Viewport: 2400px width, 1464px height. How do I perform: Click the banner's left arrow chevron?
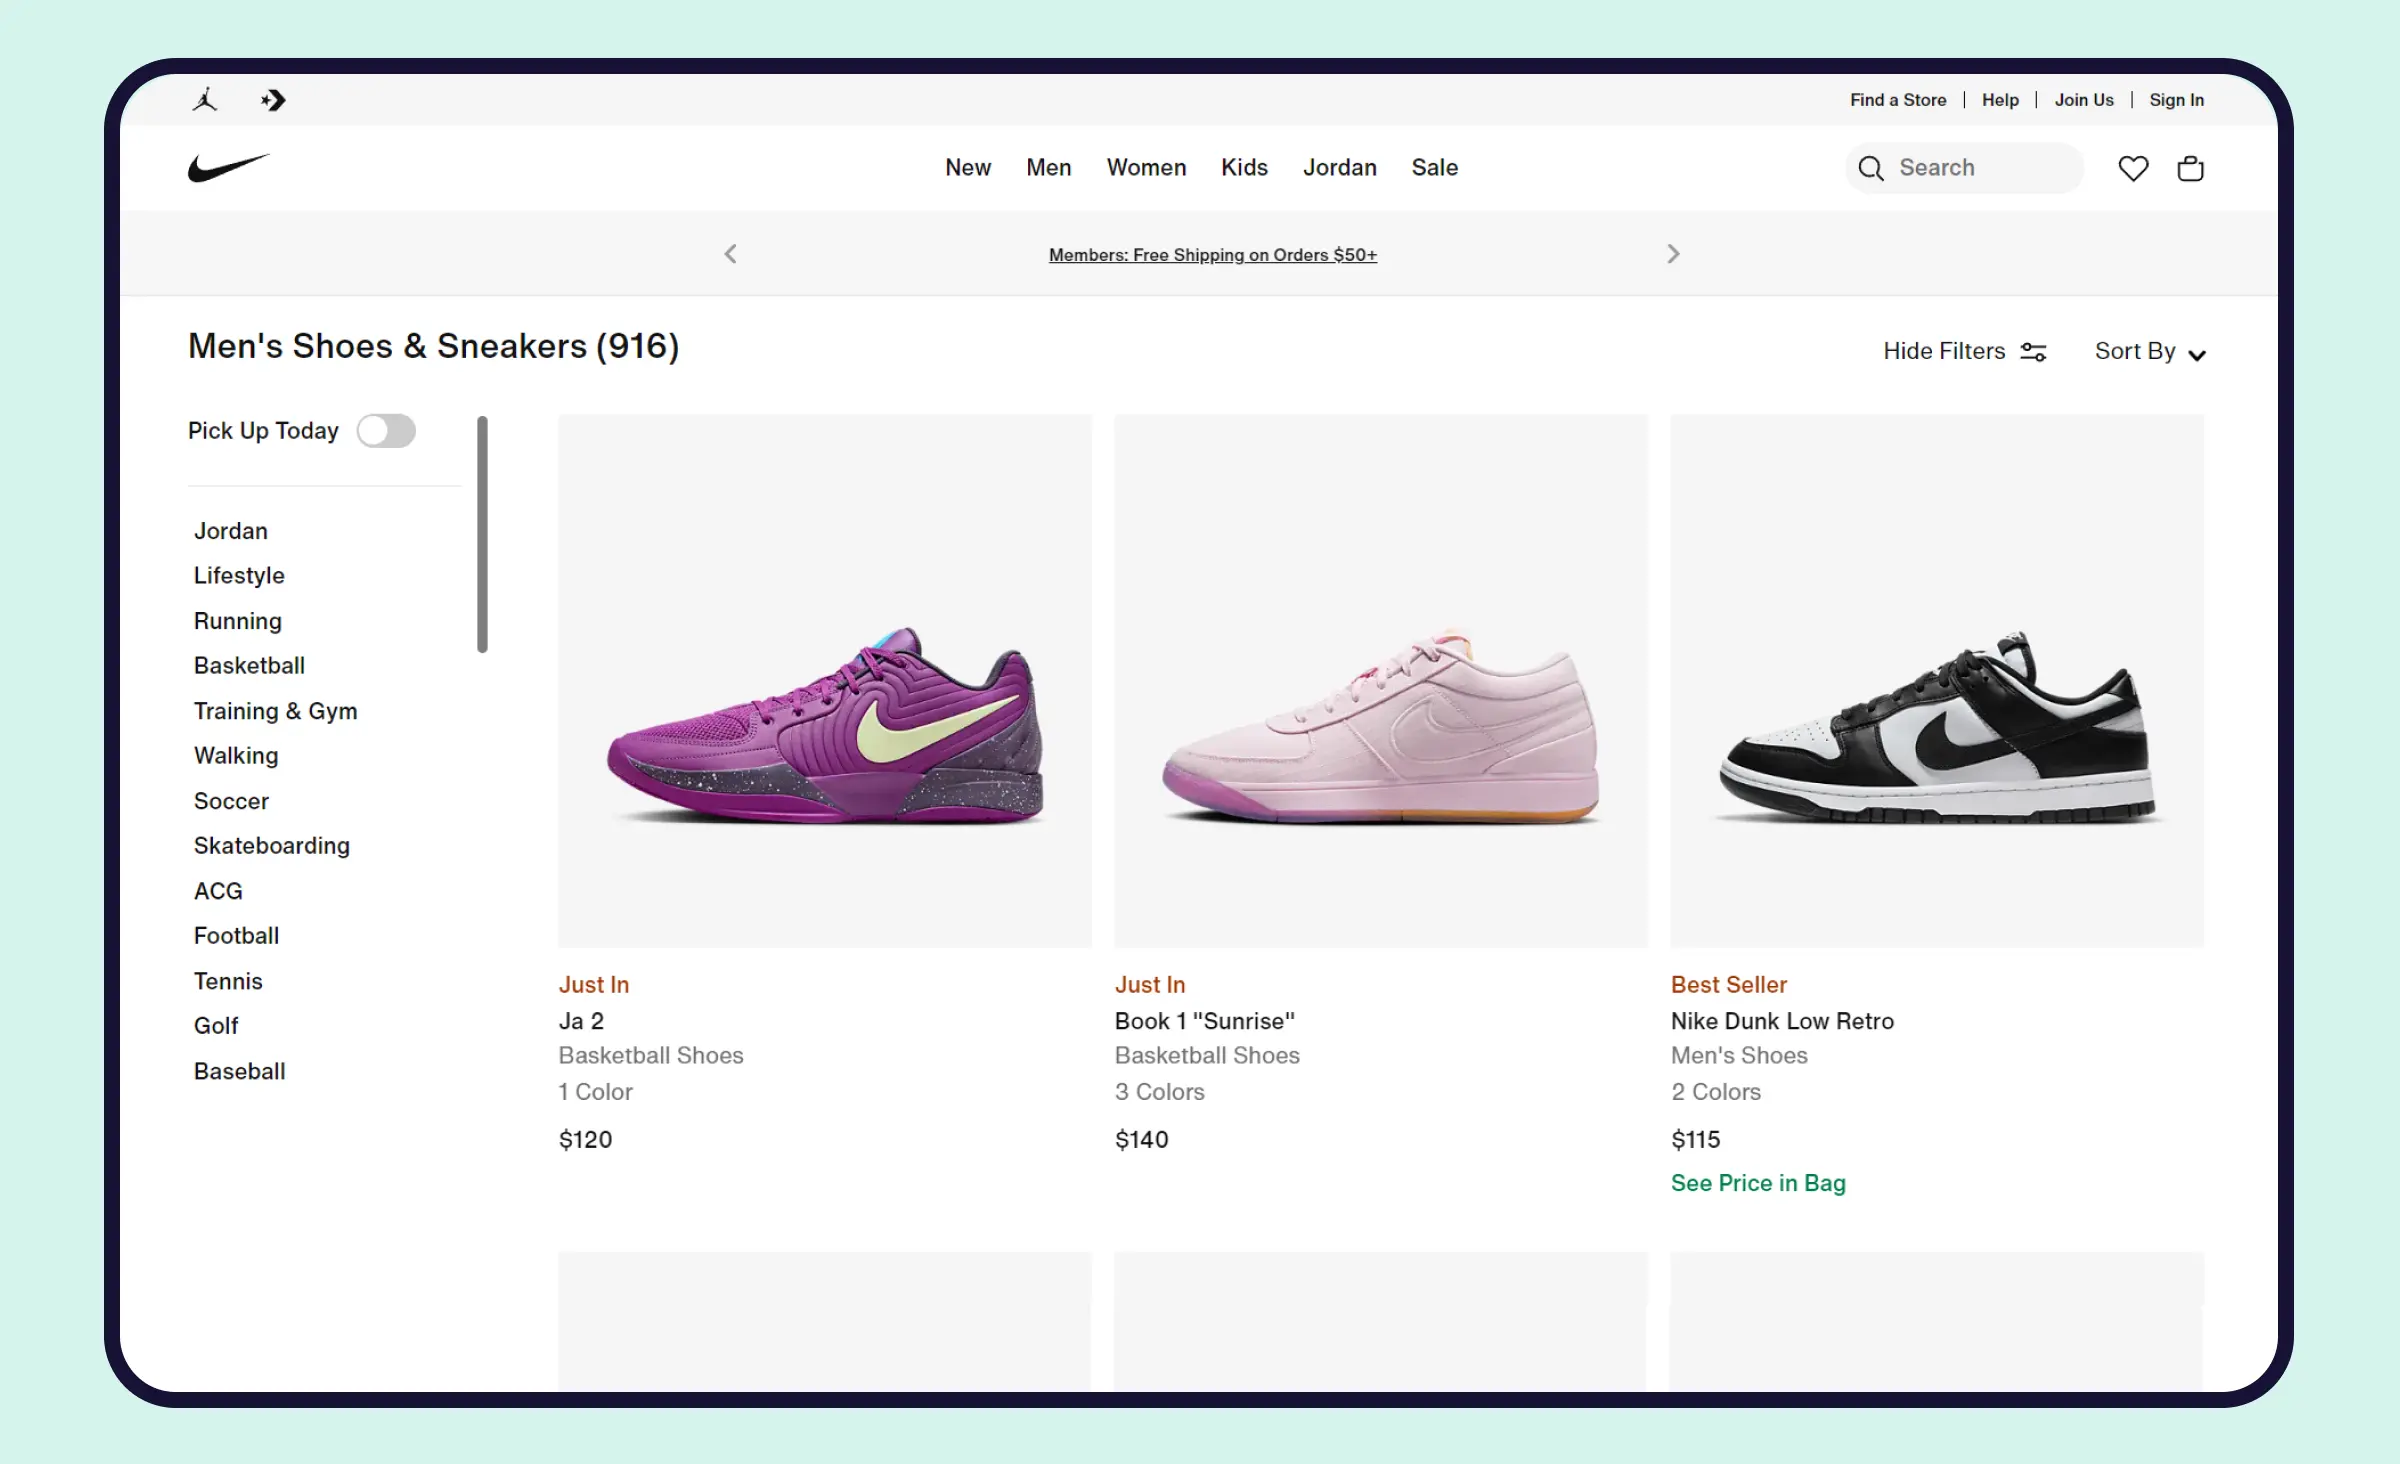point(730,254)
